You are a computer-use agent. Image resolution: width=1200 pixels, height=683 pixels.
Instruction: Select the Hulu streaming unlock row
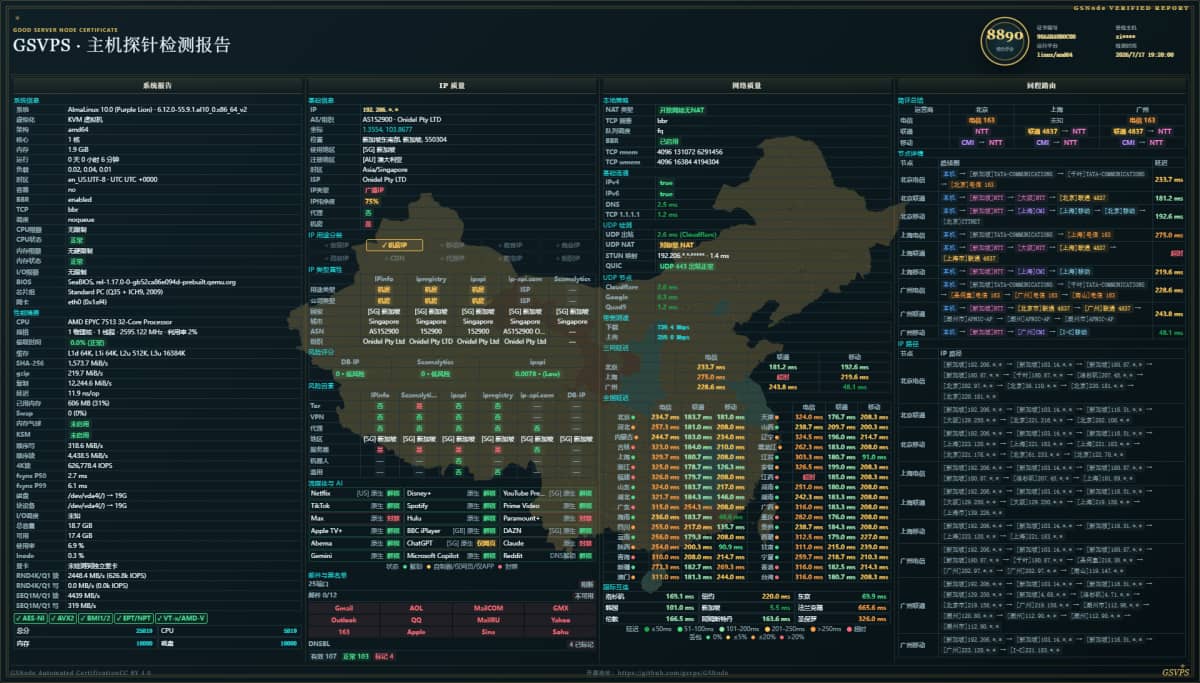pos(451,518)
